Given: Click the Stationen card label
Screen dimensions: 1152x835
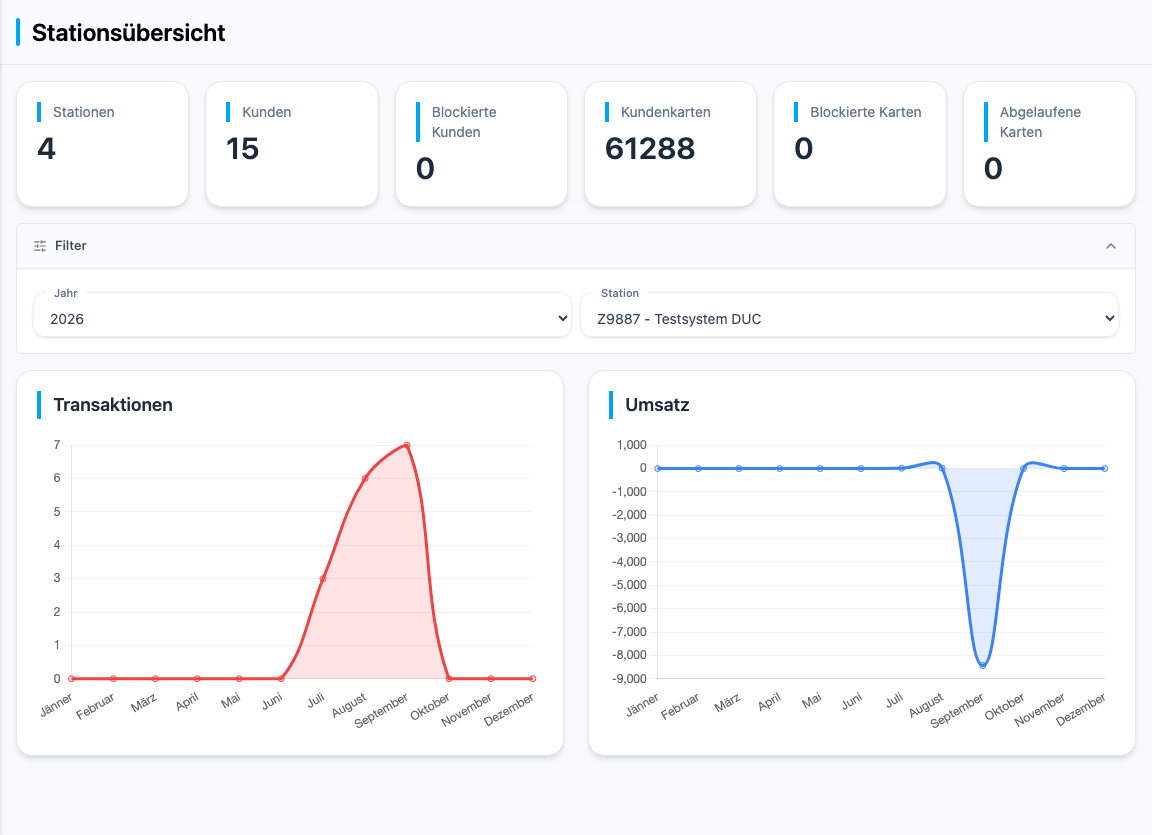Looking at the screenshot, I should tap(84, 112).
